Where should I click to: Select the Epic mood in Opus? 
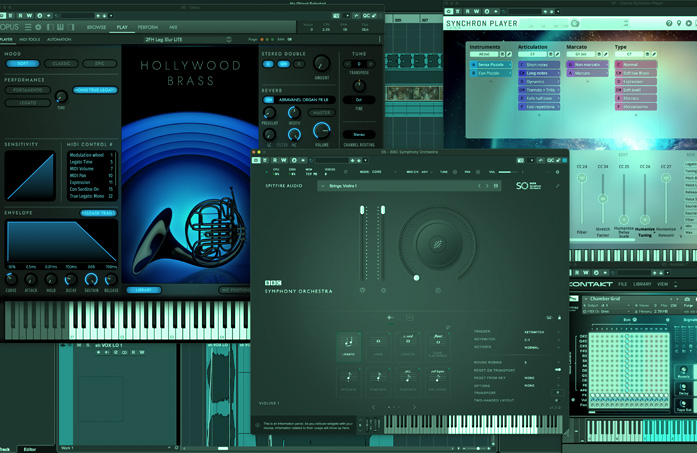coord(100,64)
